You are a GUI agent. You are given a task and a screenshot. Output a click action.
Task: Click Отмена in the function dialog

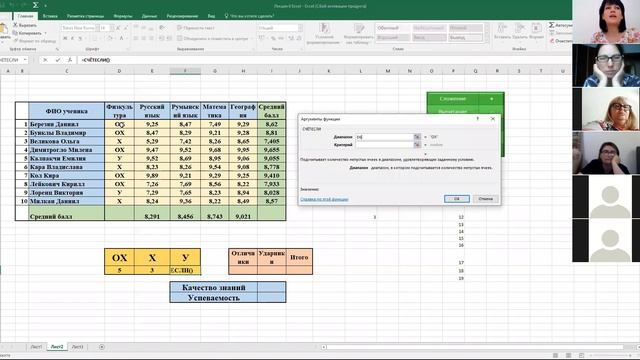(486, 199)
